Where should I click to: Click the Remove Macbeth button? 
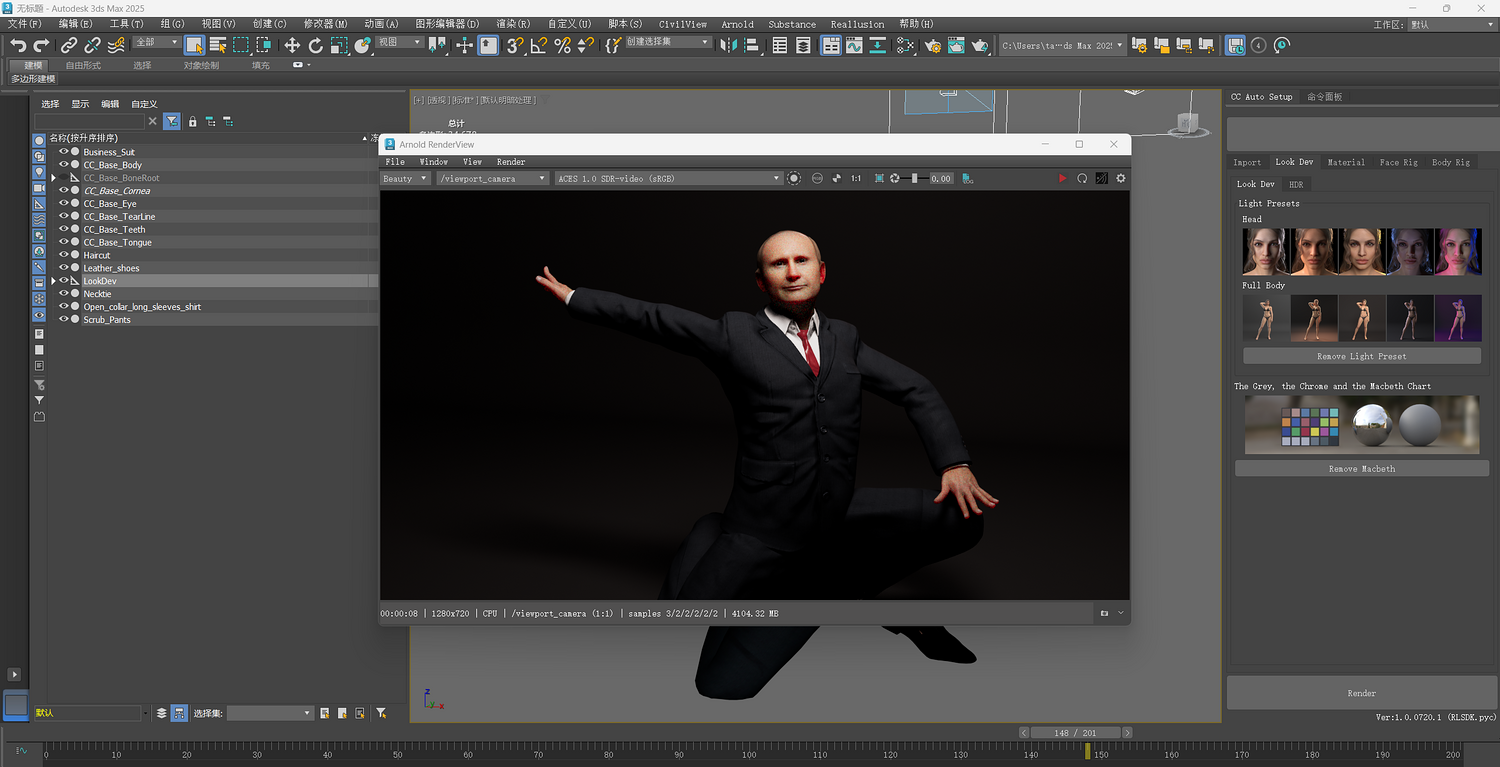[1362, 468]
